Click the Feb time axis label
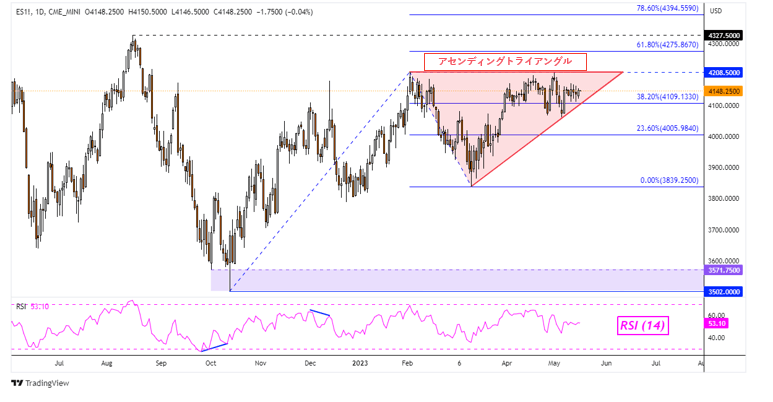Viewport: 773px width, 402px height. [x=407, y=364]
